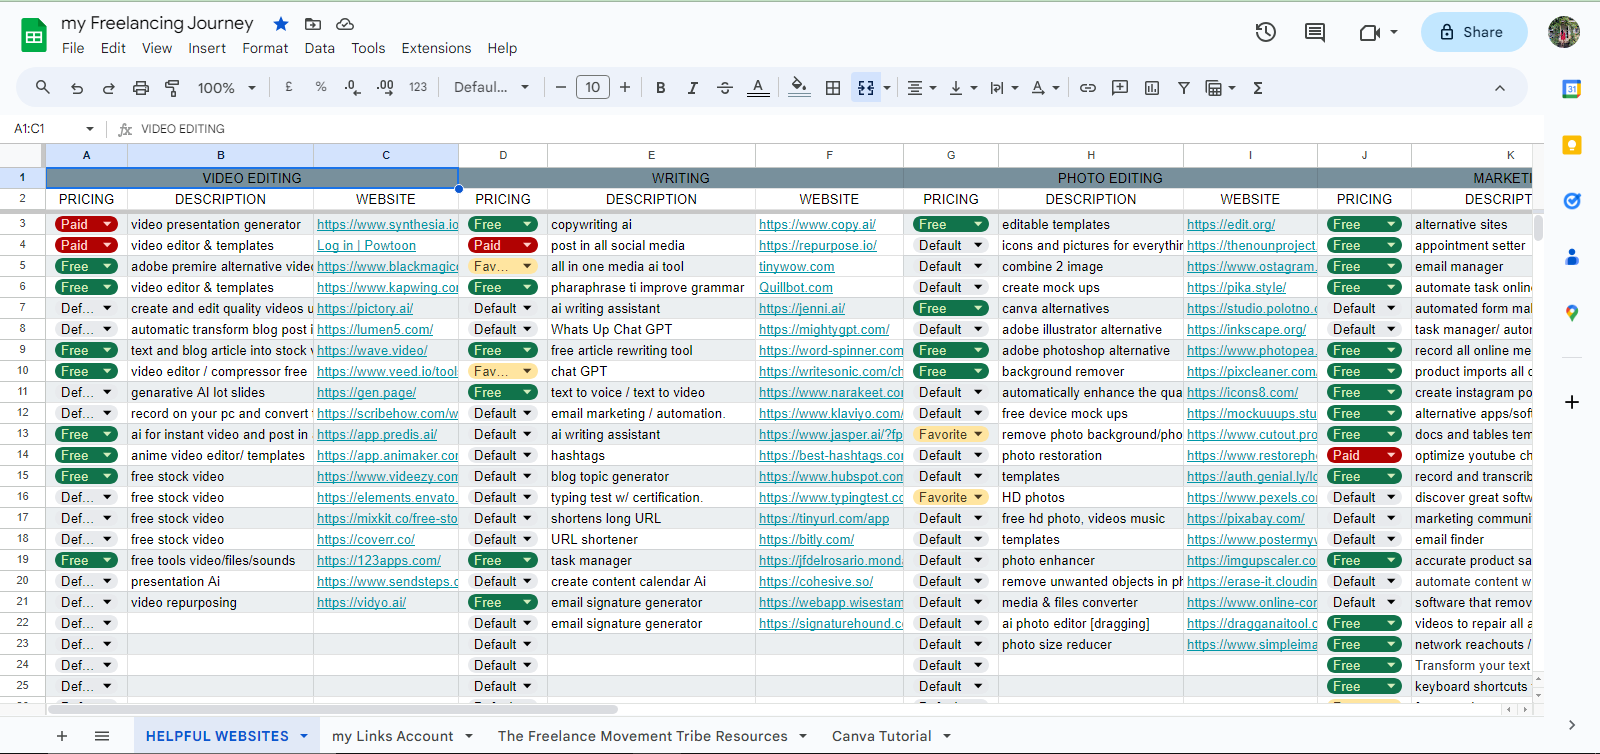Toggle italic formatting
The image size is (1600, 754).
(692, 88)
